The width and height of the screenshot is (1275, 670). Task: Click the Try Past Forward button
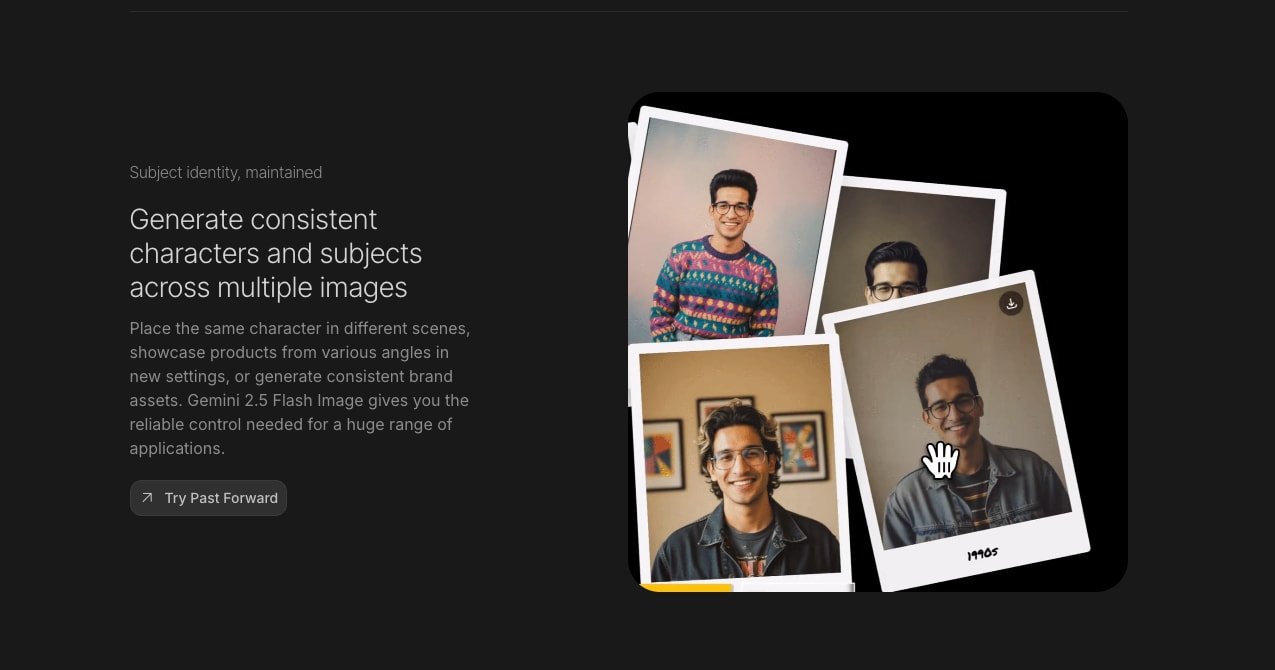pyautogui.click(x=208, y=498)
